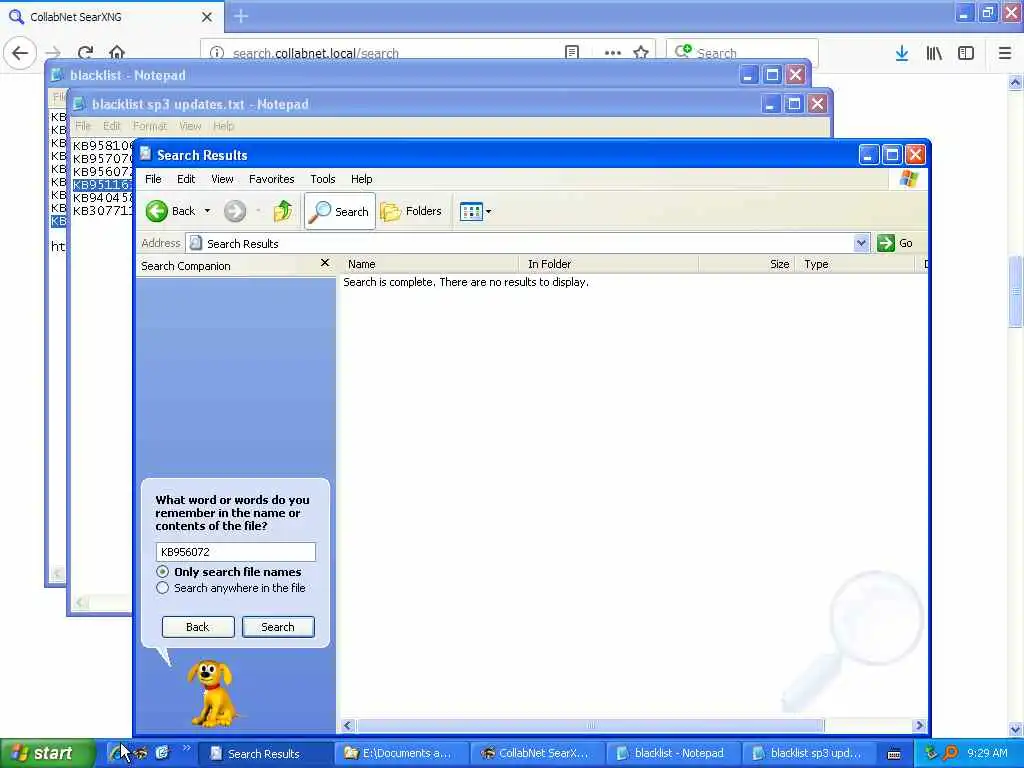1024x768 pixels.
Task: Click the KB958106 line in Notepad
Action: 103,146
